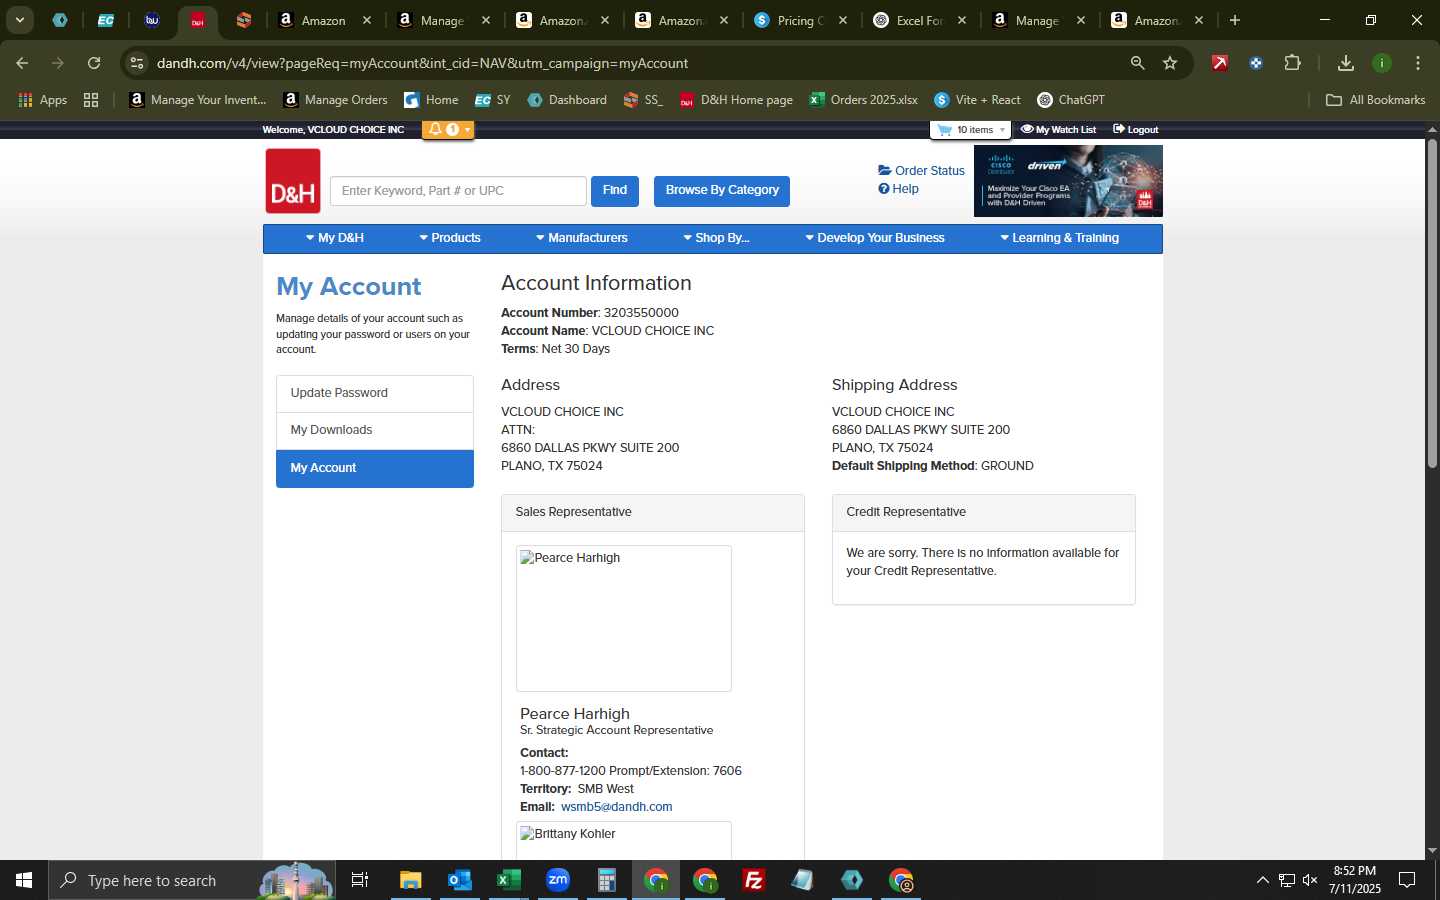
Task: Click Logout link
Action: (x=1136, y=130)
